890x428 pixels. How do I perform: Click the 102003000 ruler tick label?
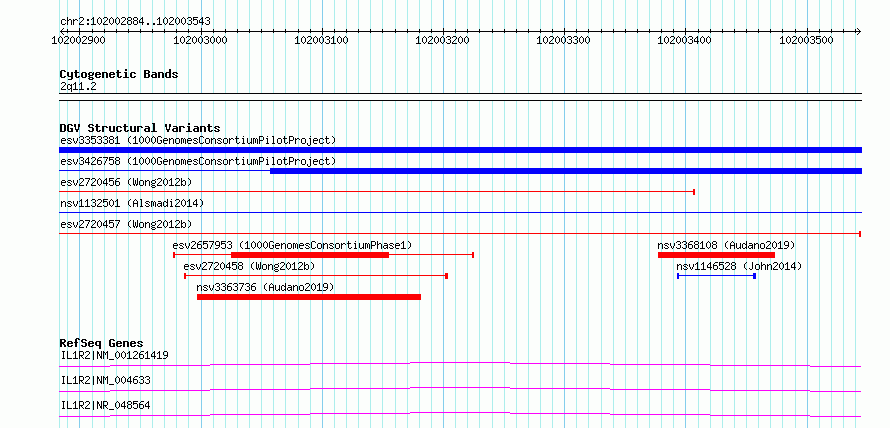click(201, 40)
